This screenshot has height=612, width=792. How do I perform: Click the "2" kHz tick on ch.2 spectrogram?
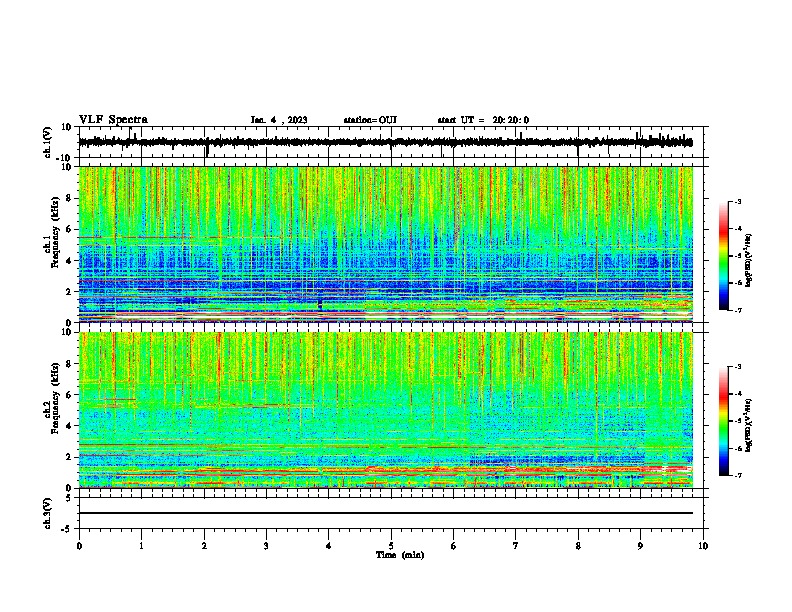coord(70,457)
